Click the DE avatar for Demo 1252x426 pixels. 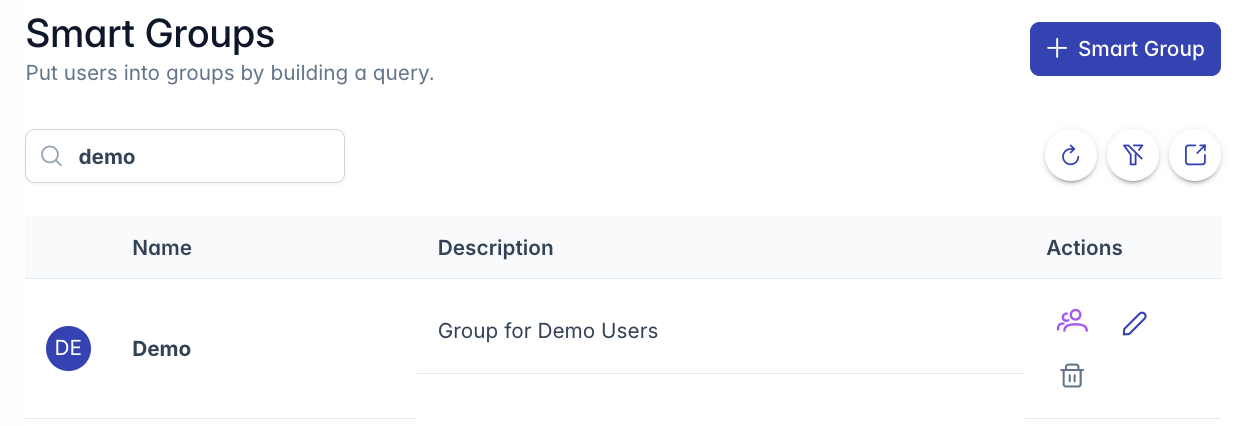(x=68, y=348)
